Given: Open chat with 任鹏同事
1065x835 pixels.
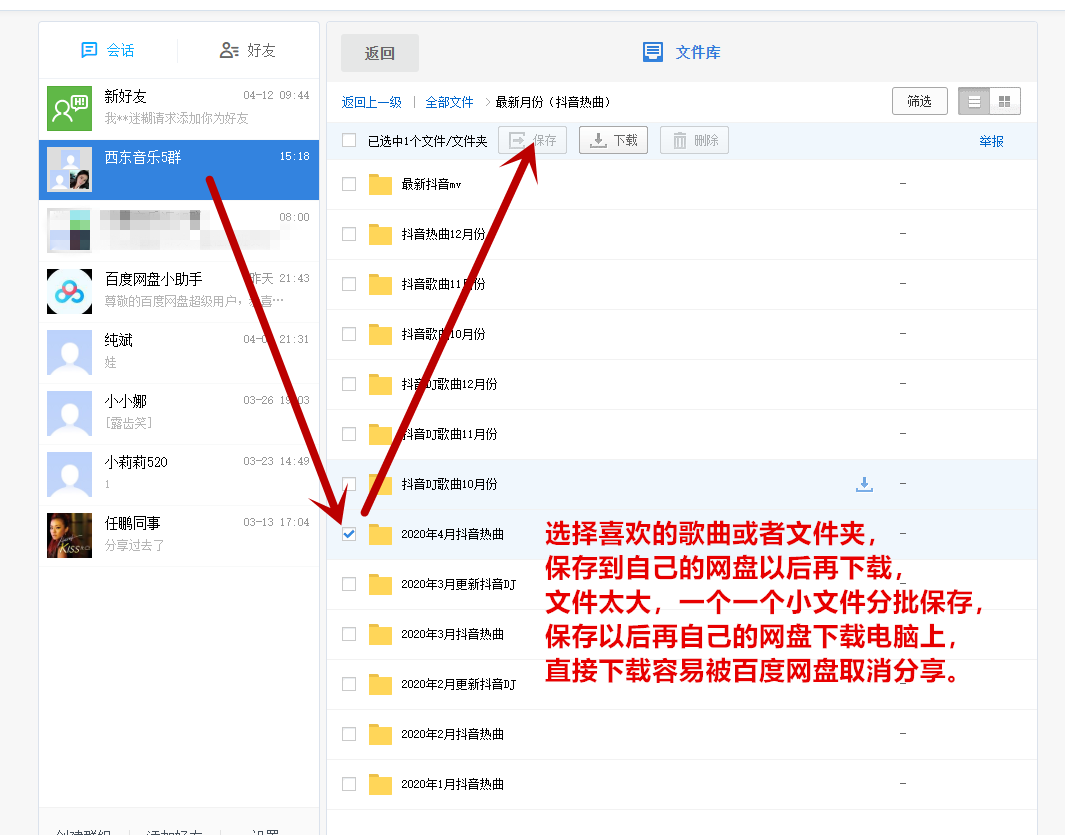Looking at the screenshot, I should pos(179,535).
